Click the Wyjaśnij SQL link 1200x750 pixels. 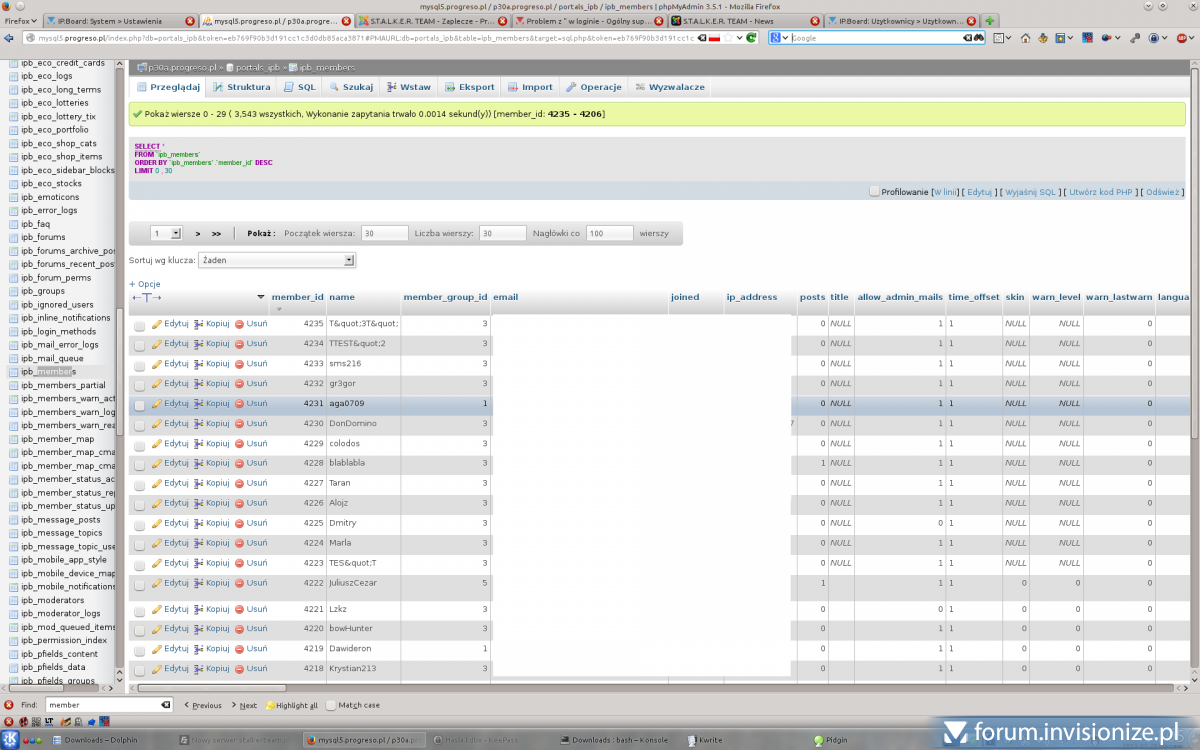pyautogui.click(x=1029, y=192)
